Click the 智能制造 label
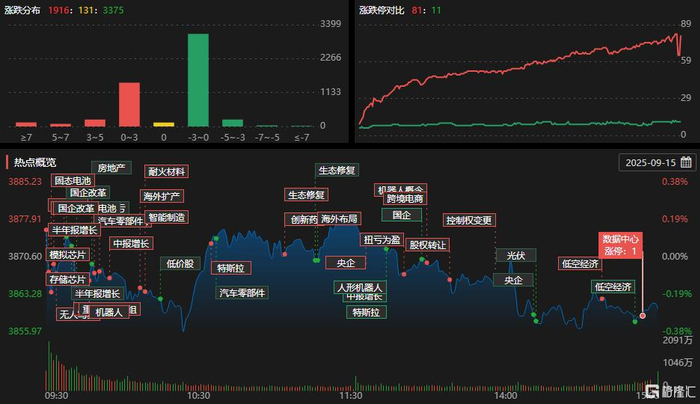The width and height of the screenshot is (700, 404). [x=167, y=217]
